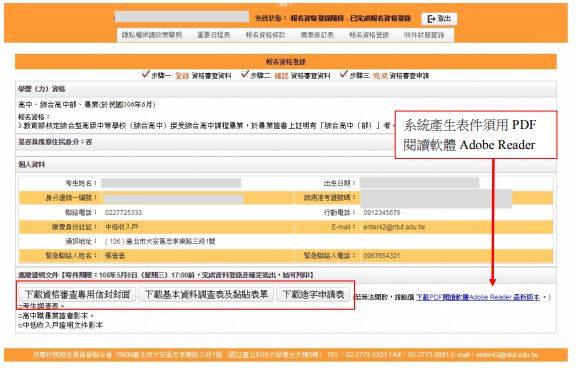
Task: Click the 是否具備原住民身分 row
Action: [286, 142]
